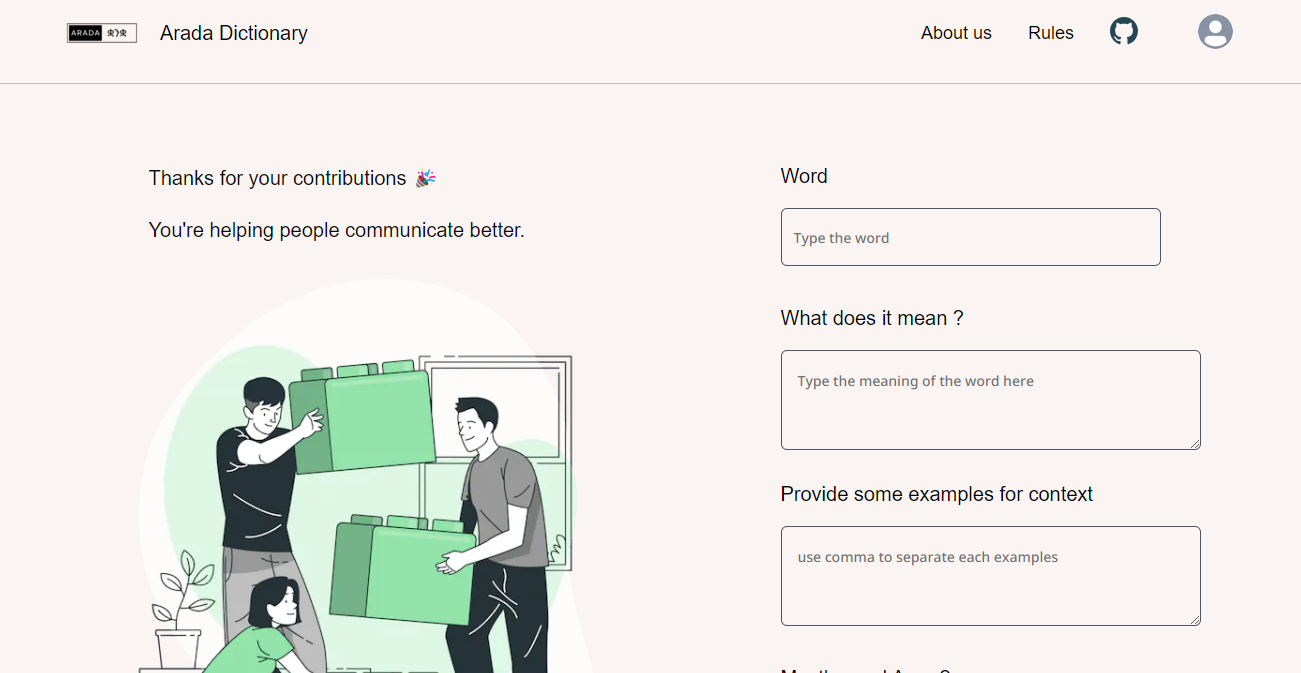Open the Rules page

click(1050, 33)
